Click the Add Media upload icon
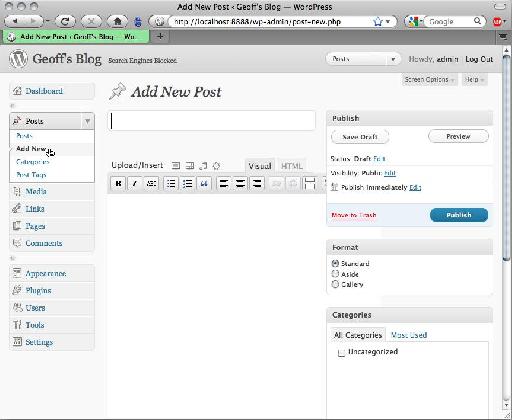The image size is (512, 420). [x=216, y=165]
